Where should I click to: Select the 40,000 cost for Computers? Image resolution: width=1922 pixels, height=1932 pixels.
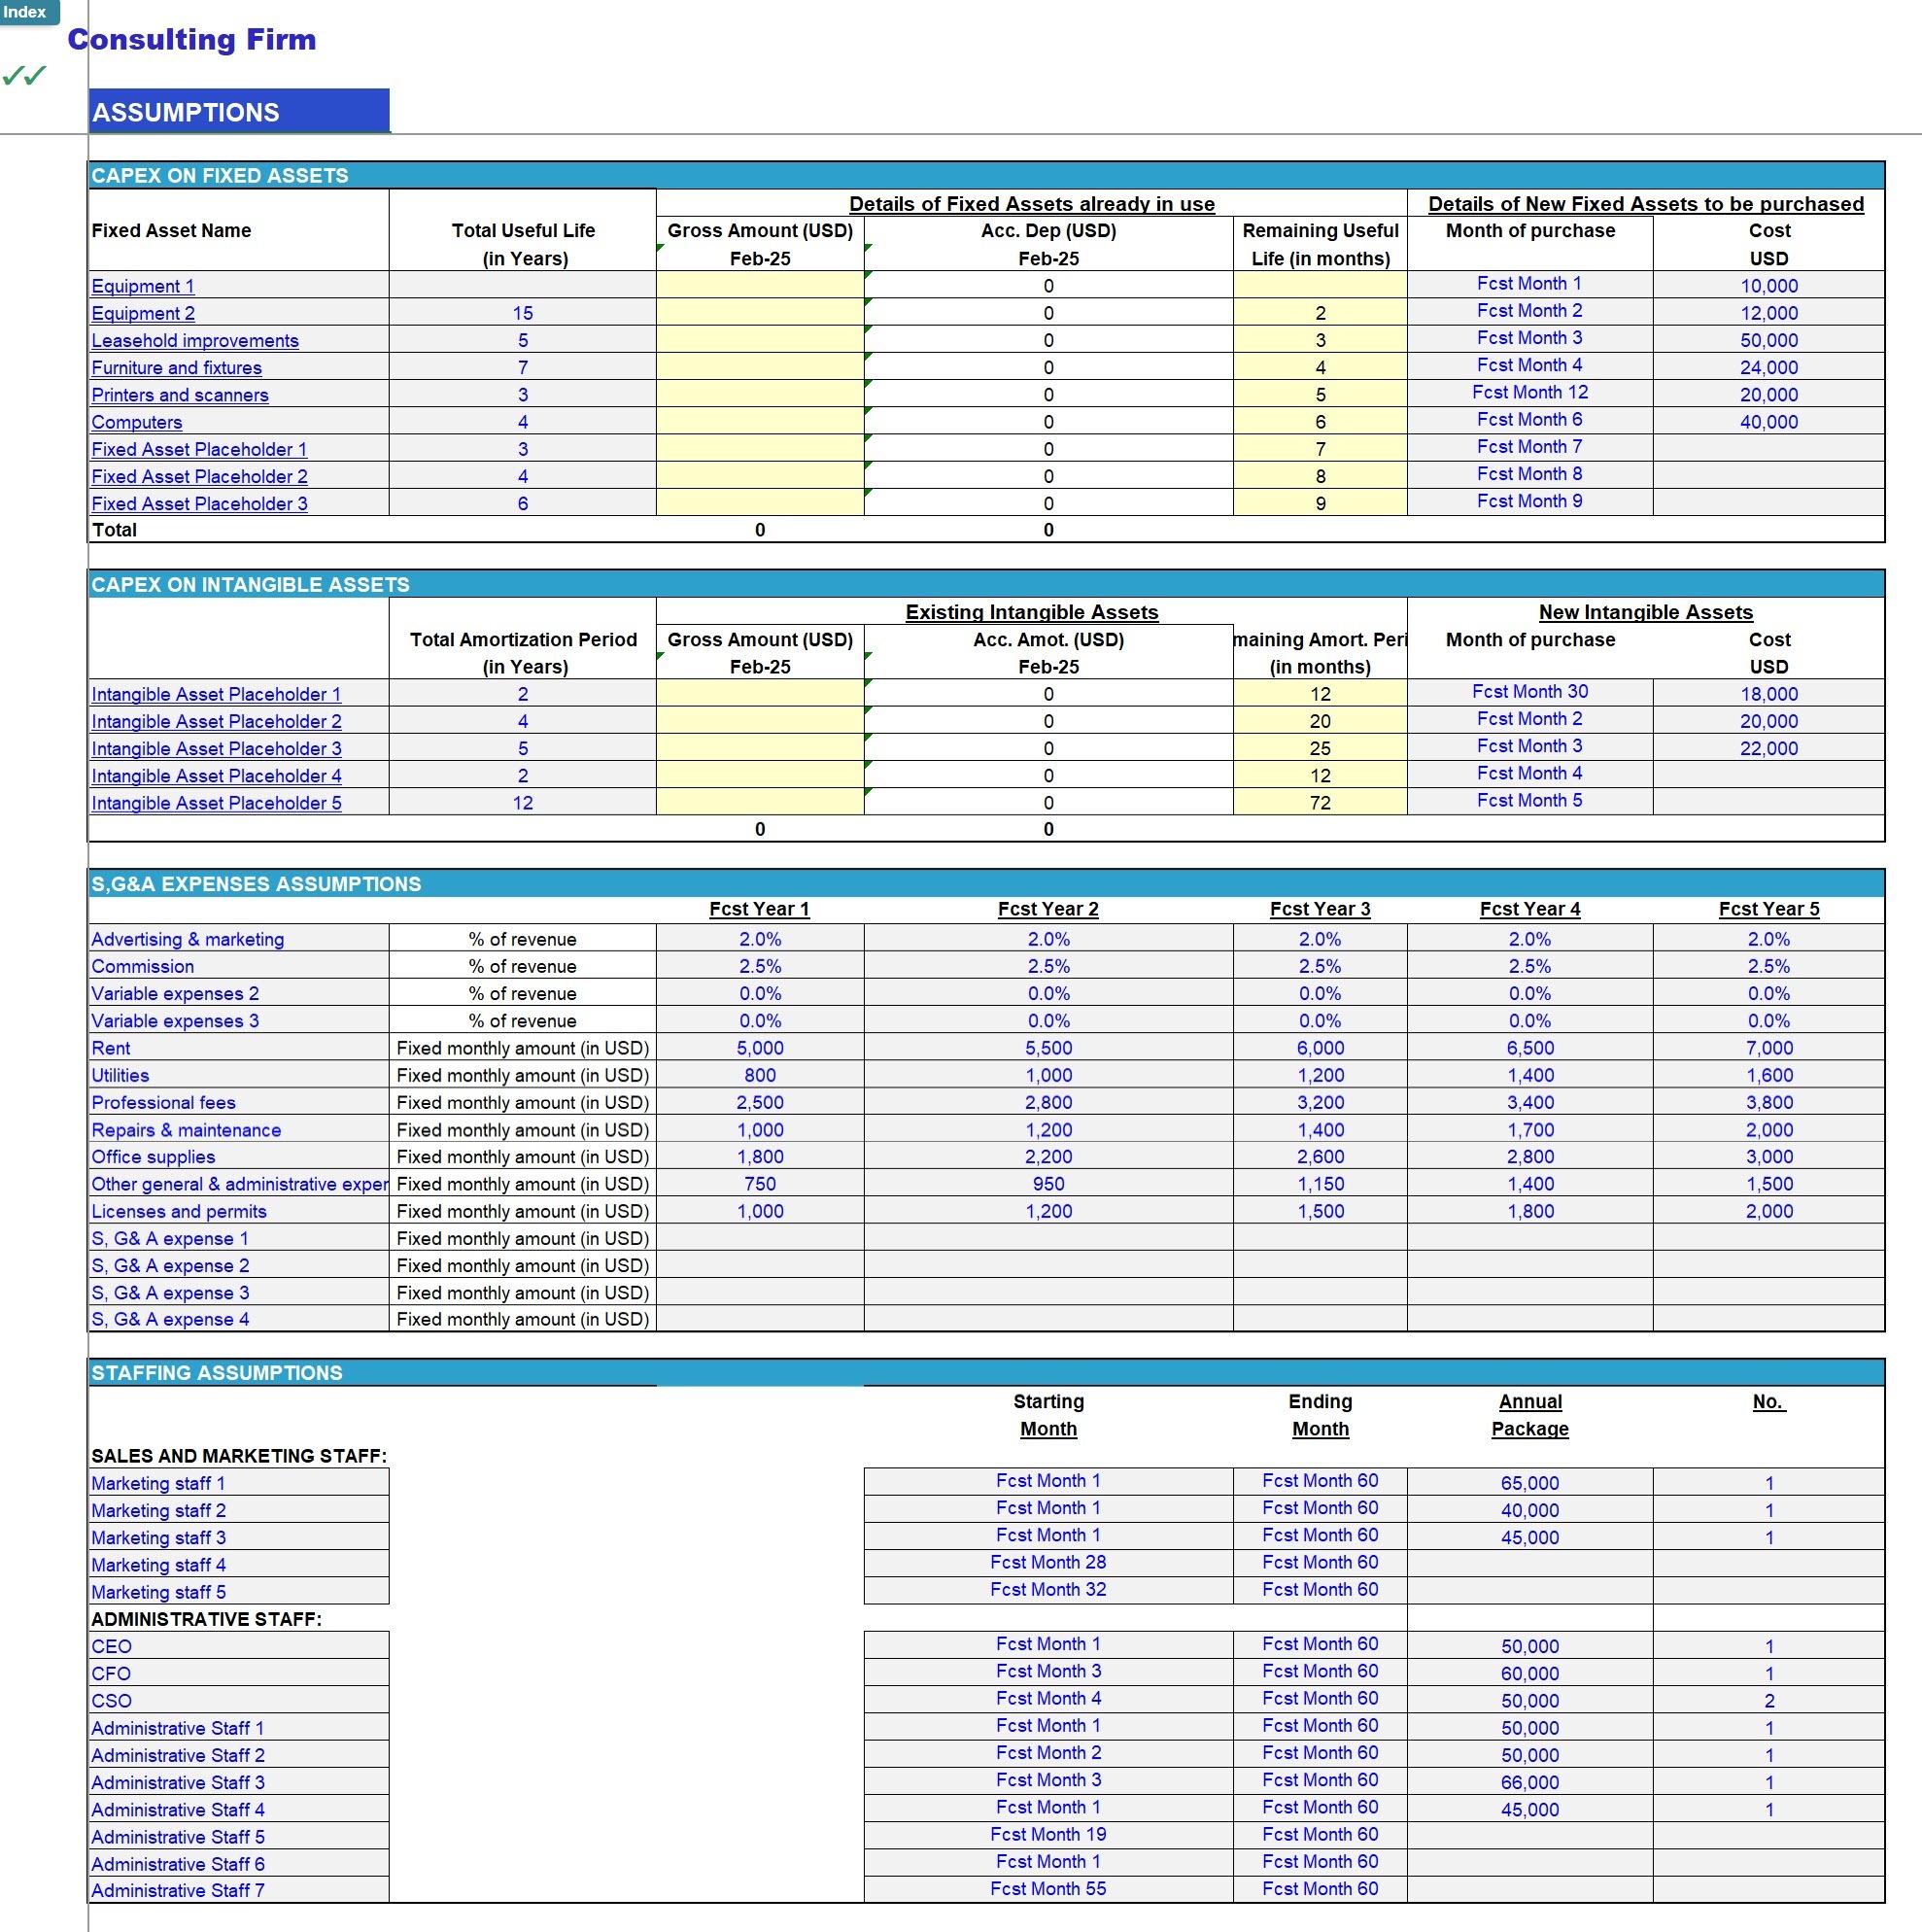[x=1769, y=422]
